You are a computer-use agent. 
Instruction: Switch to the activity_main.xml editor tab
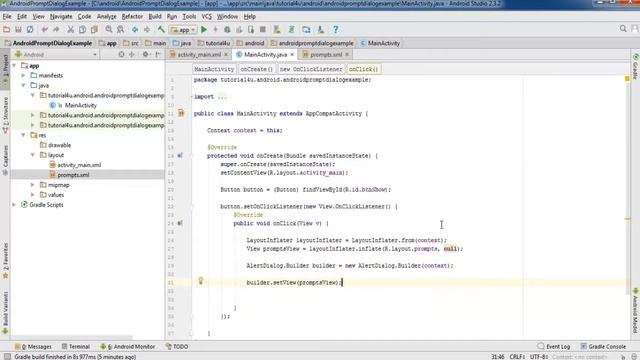tap(199, 54)
